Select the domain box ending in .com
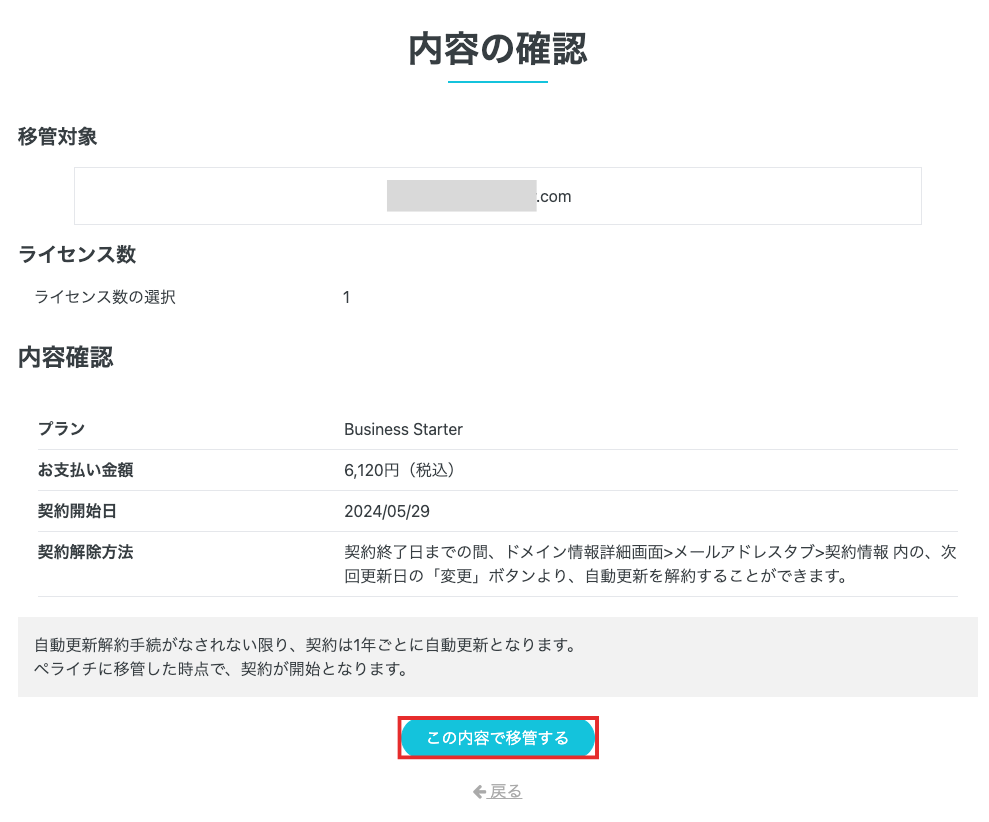The image size is (989, 822). pos(498,196)
